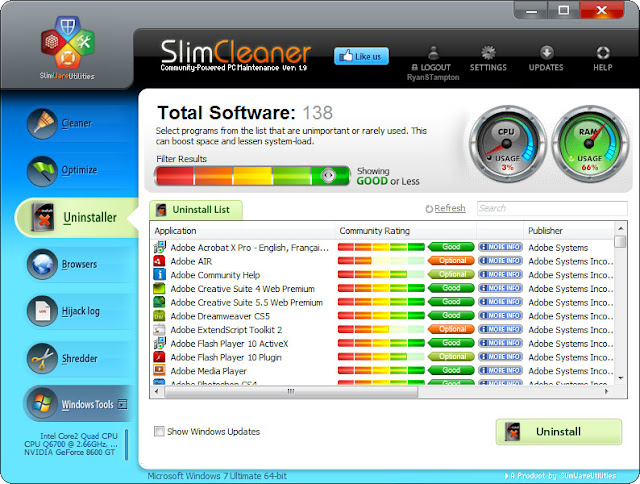The image size is (640, 484).
Task: Open More Info for Adobe Dreamweaver CS5
Action: 500,315
